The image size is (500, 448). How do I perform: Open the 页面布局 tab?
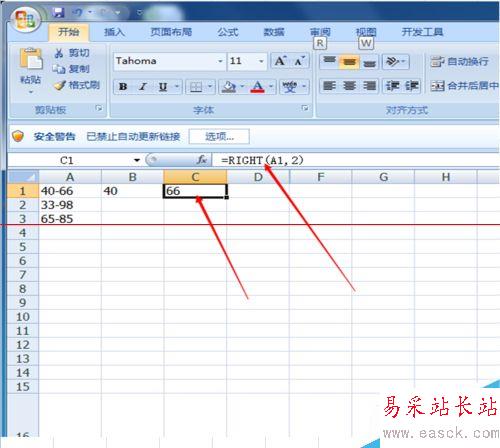coord(171,32)
